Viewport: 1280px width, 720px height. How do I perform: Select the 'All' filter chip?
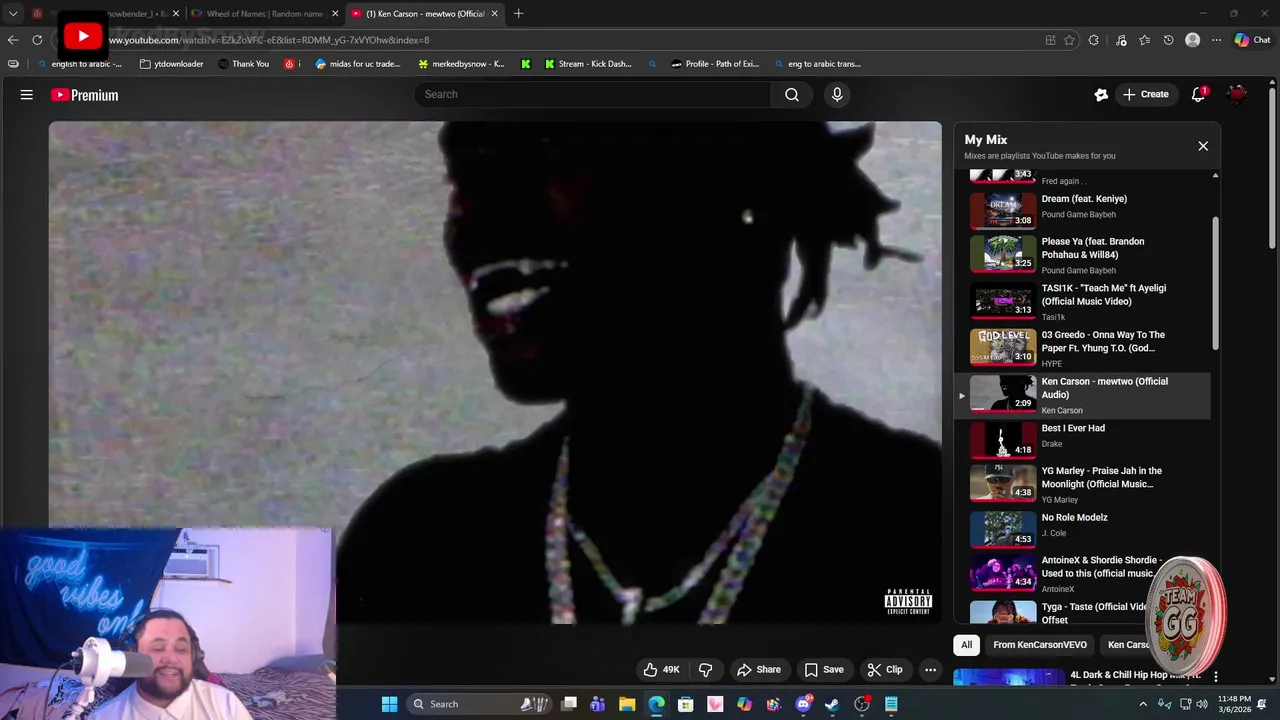click(x=966, y=645)
